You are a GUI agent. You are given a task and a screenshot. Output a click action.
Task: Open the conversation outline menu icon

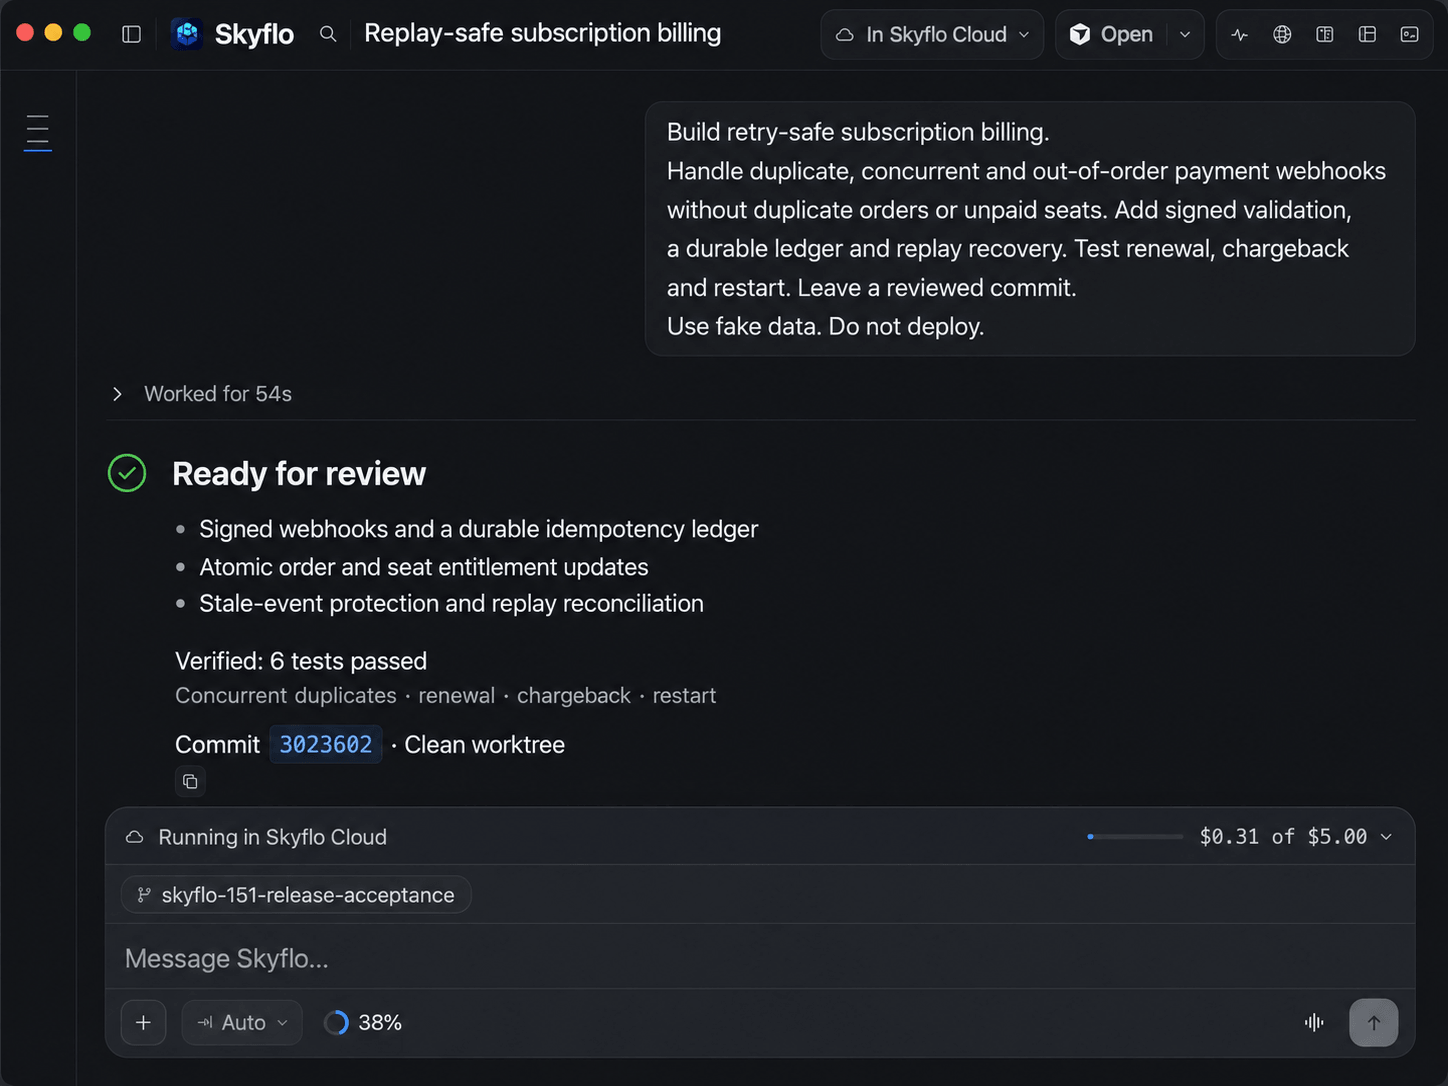(x=38, y=133)
